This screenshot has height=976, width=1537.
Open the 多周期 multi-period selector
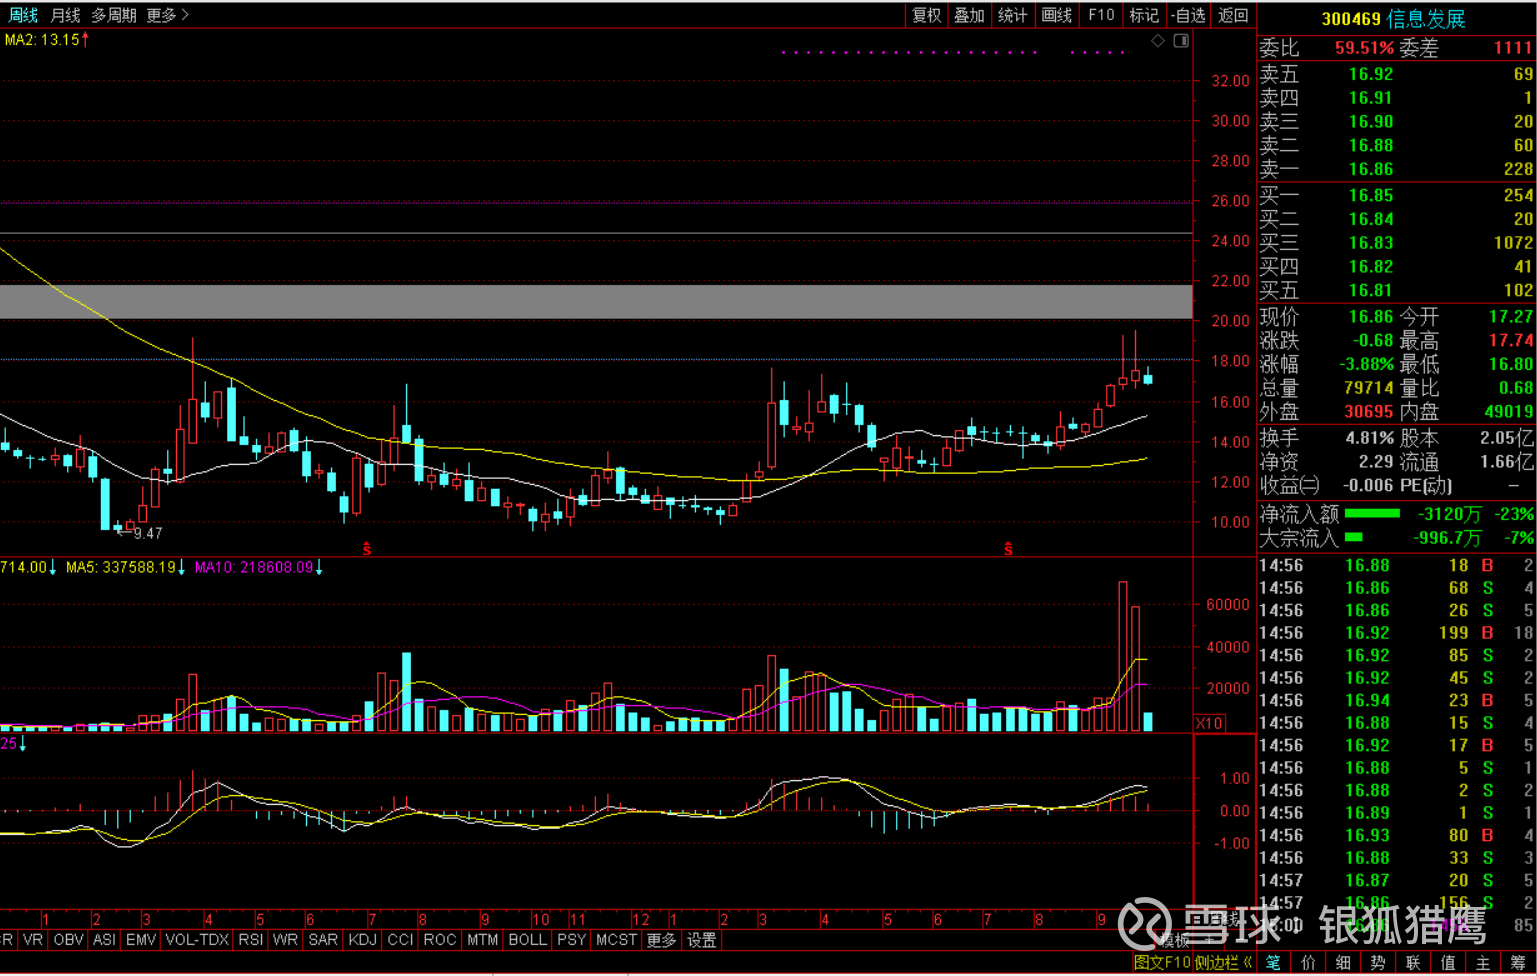[x=114, y=15]
